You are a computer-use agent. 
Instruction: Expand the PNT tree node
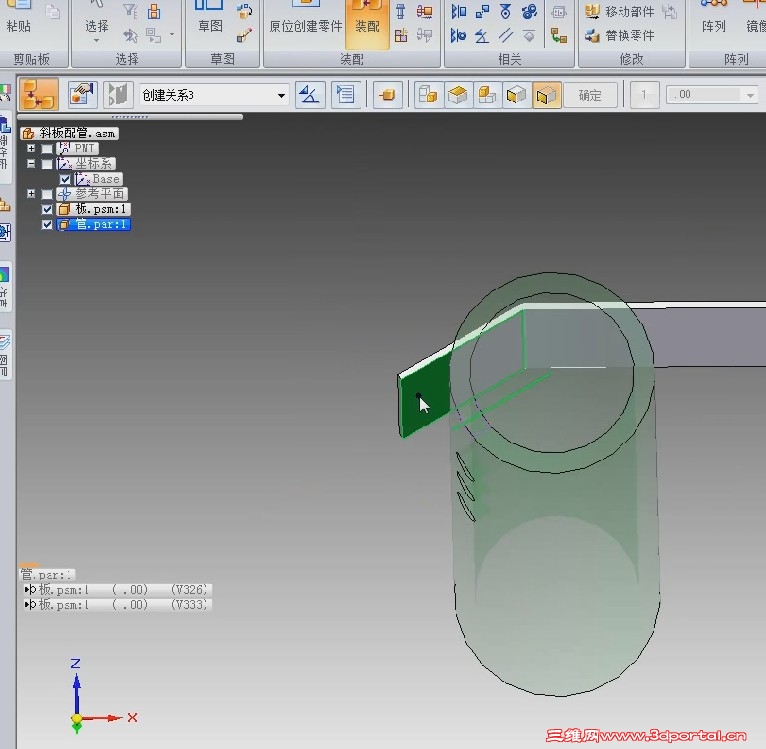click(x=31, y=148)
